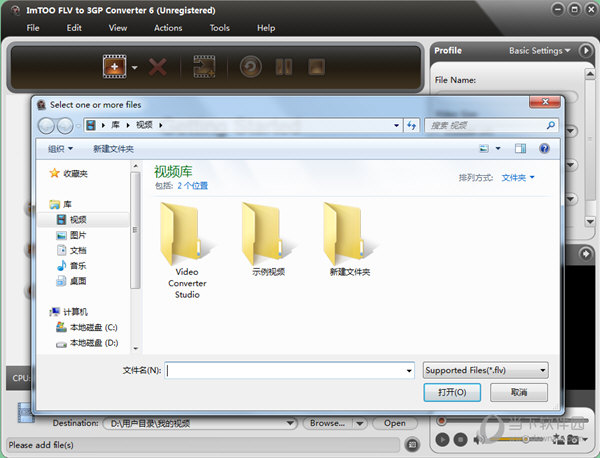Open the File menu
The image size is (600, 458).
(33, 28)
